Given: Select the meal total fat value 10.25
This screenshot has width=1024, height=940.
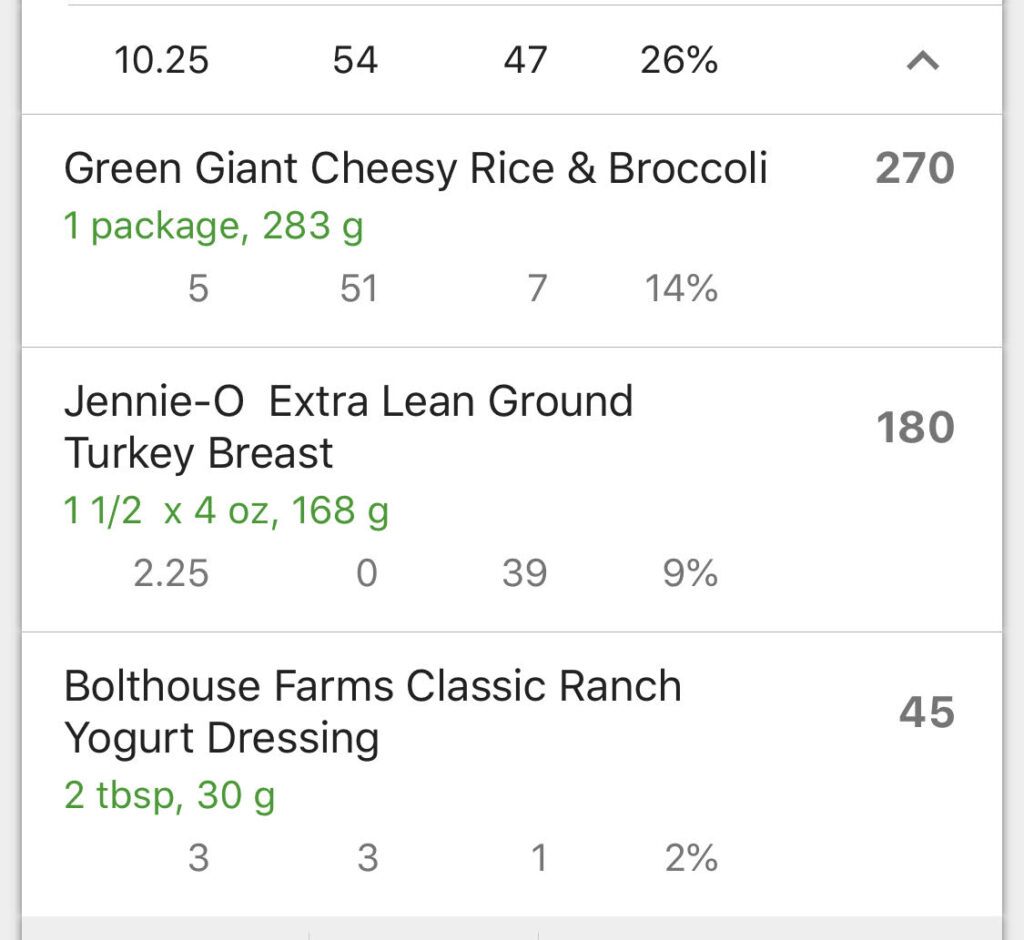Looking at the screenshot, I should (161, 60).
